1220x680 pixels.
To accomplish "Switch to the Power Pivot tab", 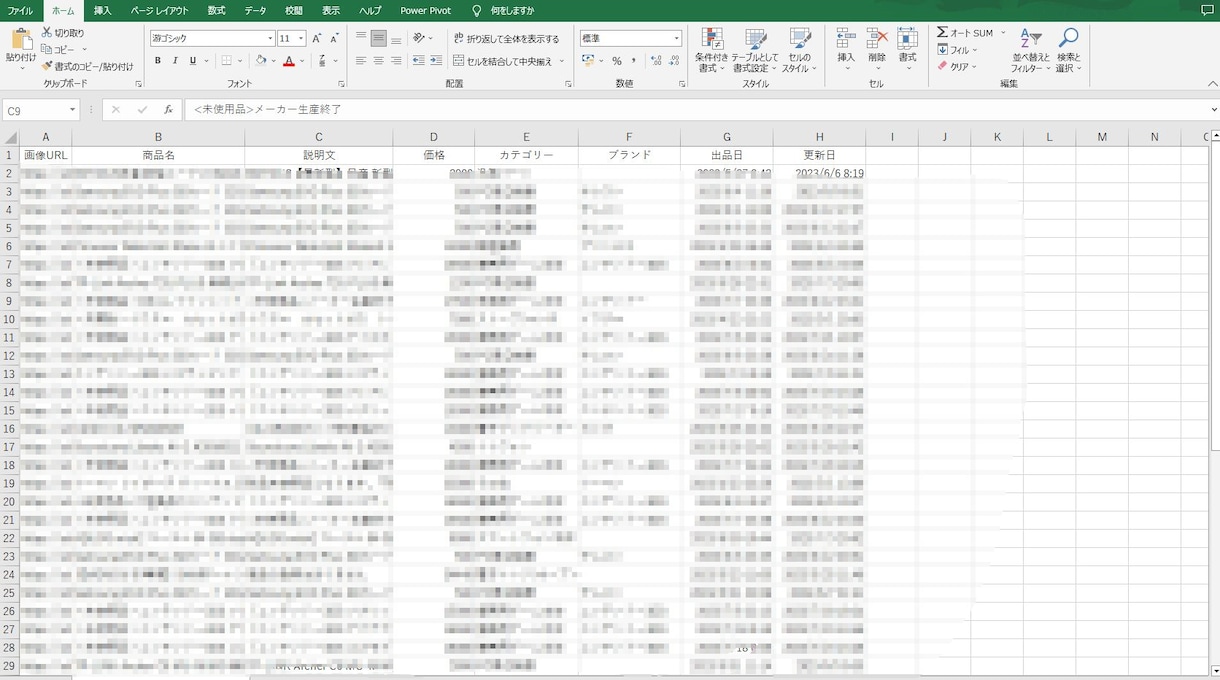I will coord(425,10).
